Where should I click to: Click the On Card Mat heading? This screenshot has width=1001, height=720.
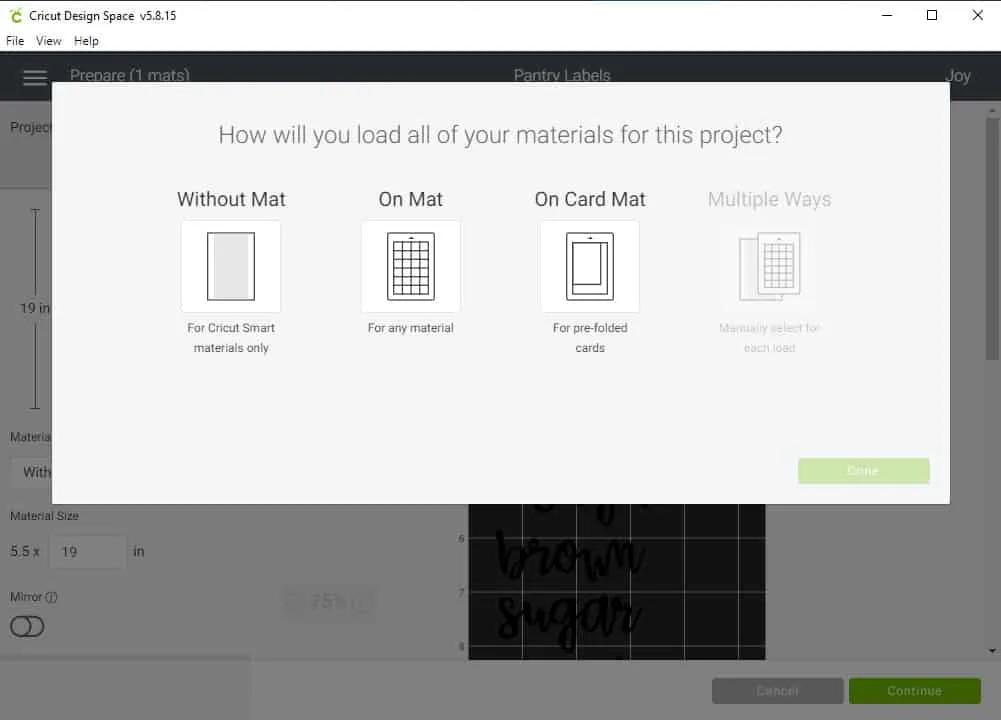point(590,199)
